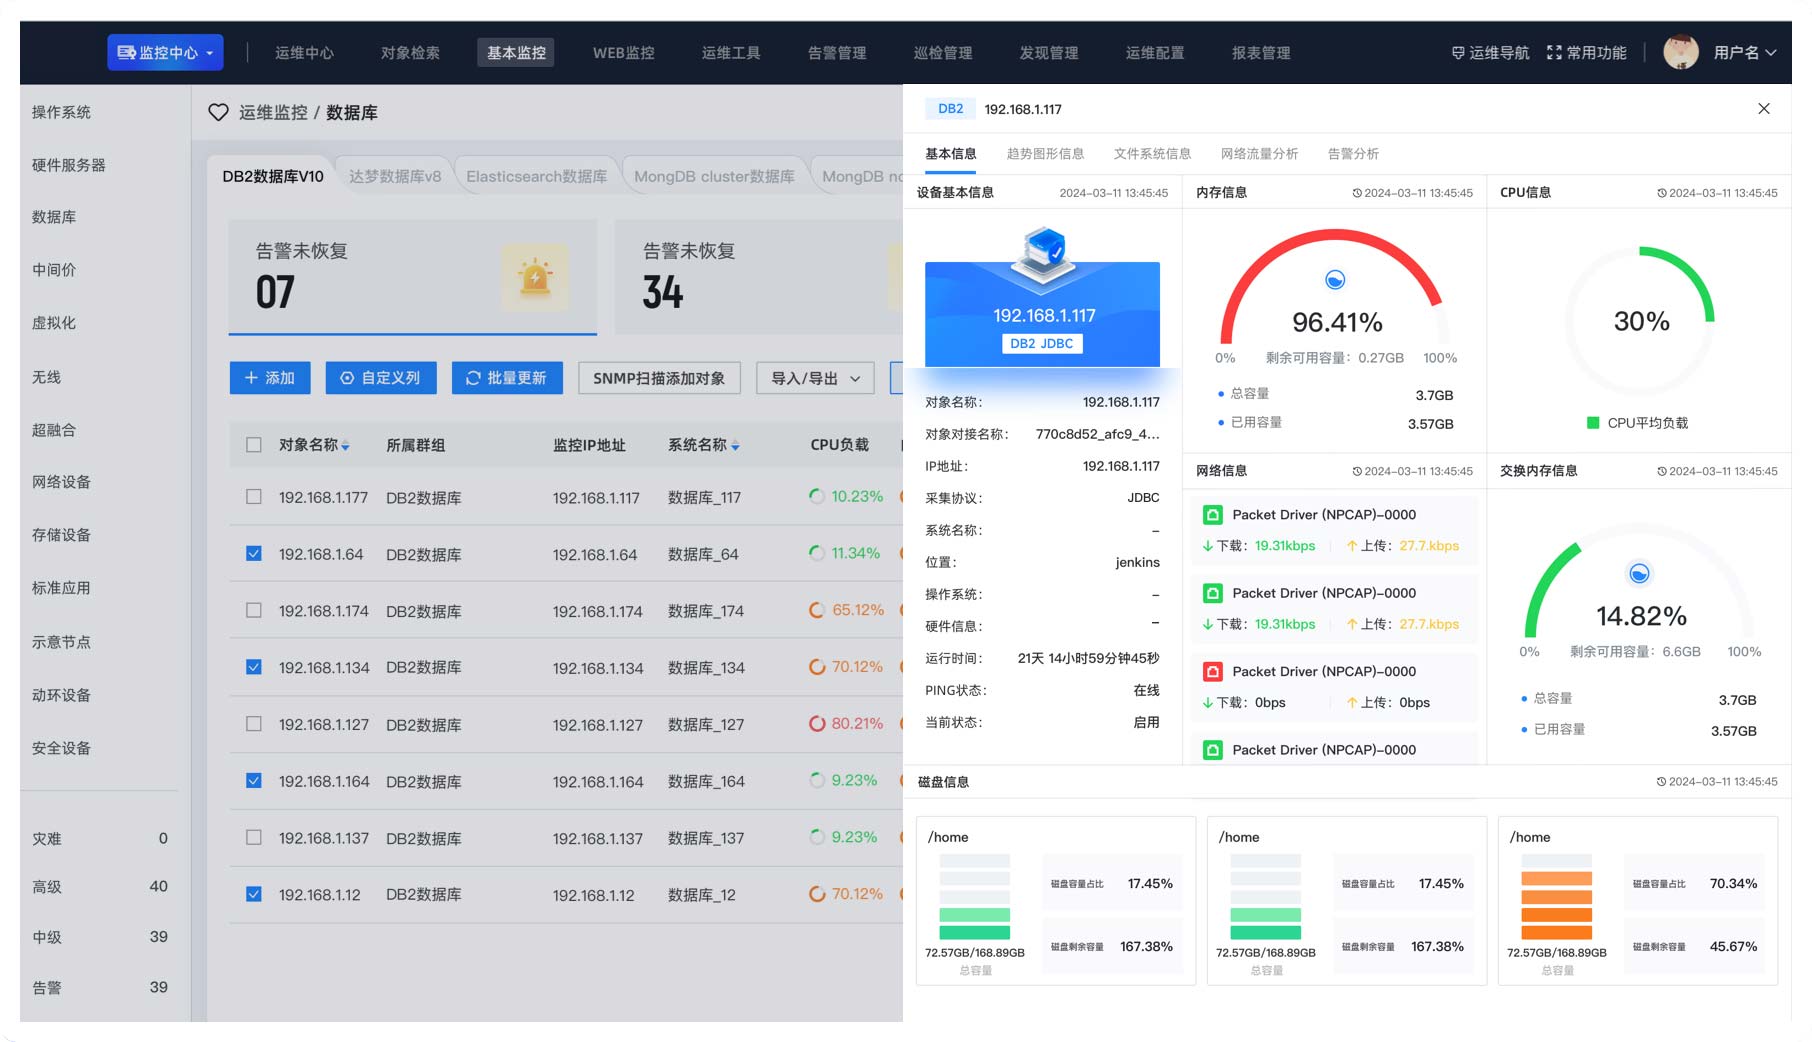Close the DB2 detail panel
Viewport: 1812px width, 1042px height.
coord(1763,109)
